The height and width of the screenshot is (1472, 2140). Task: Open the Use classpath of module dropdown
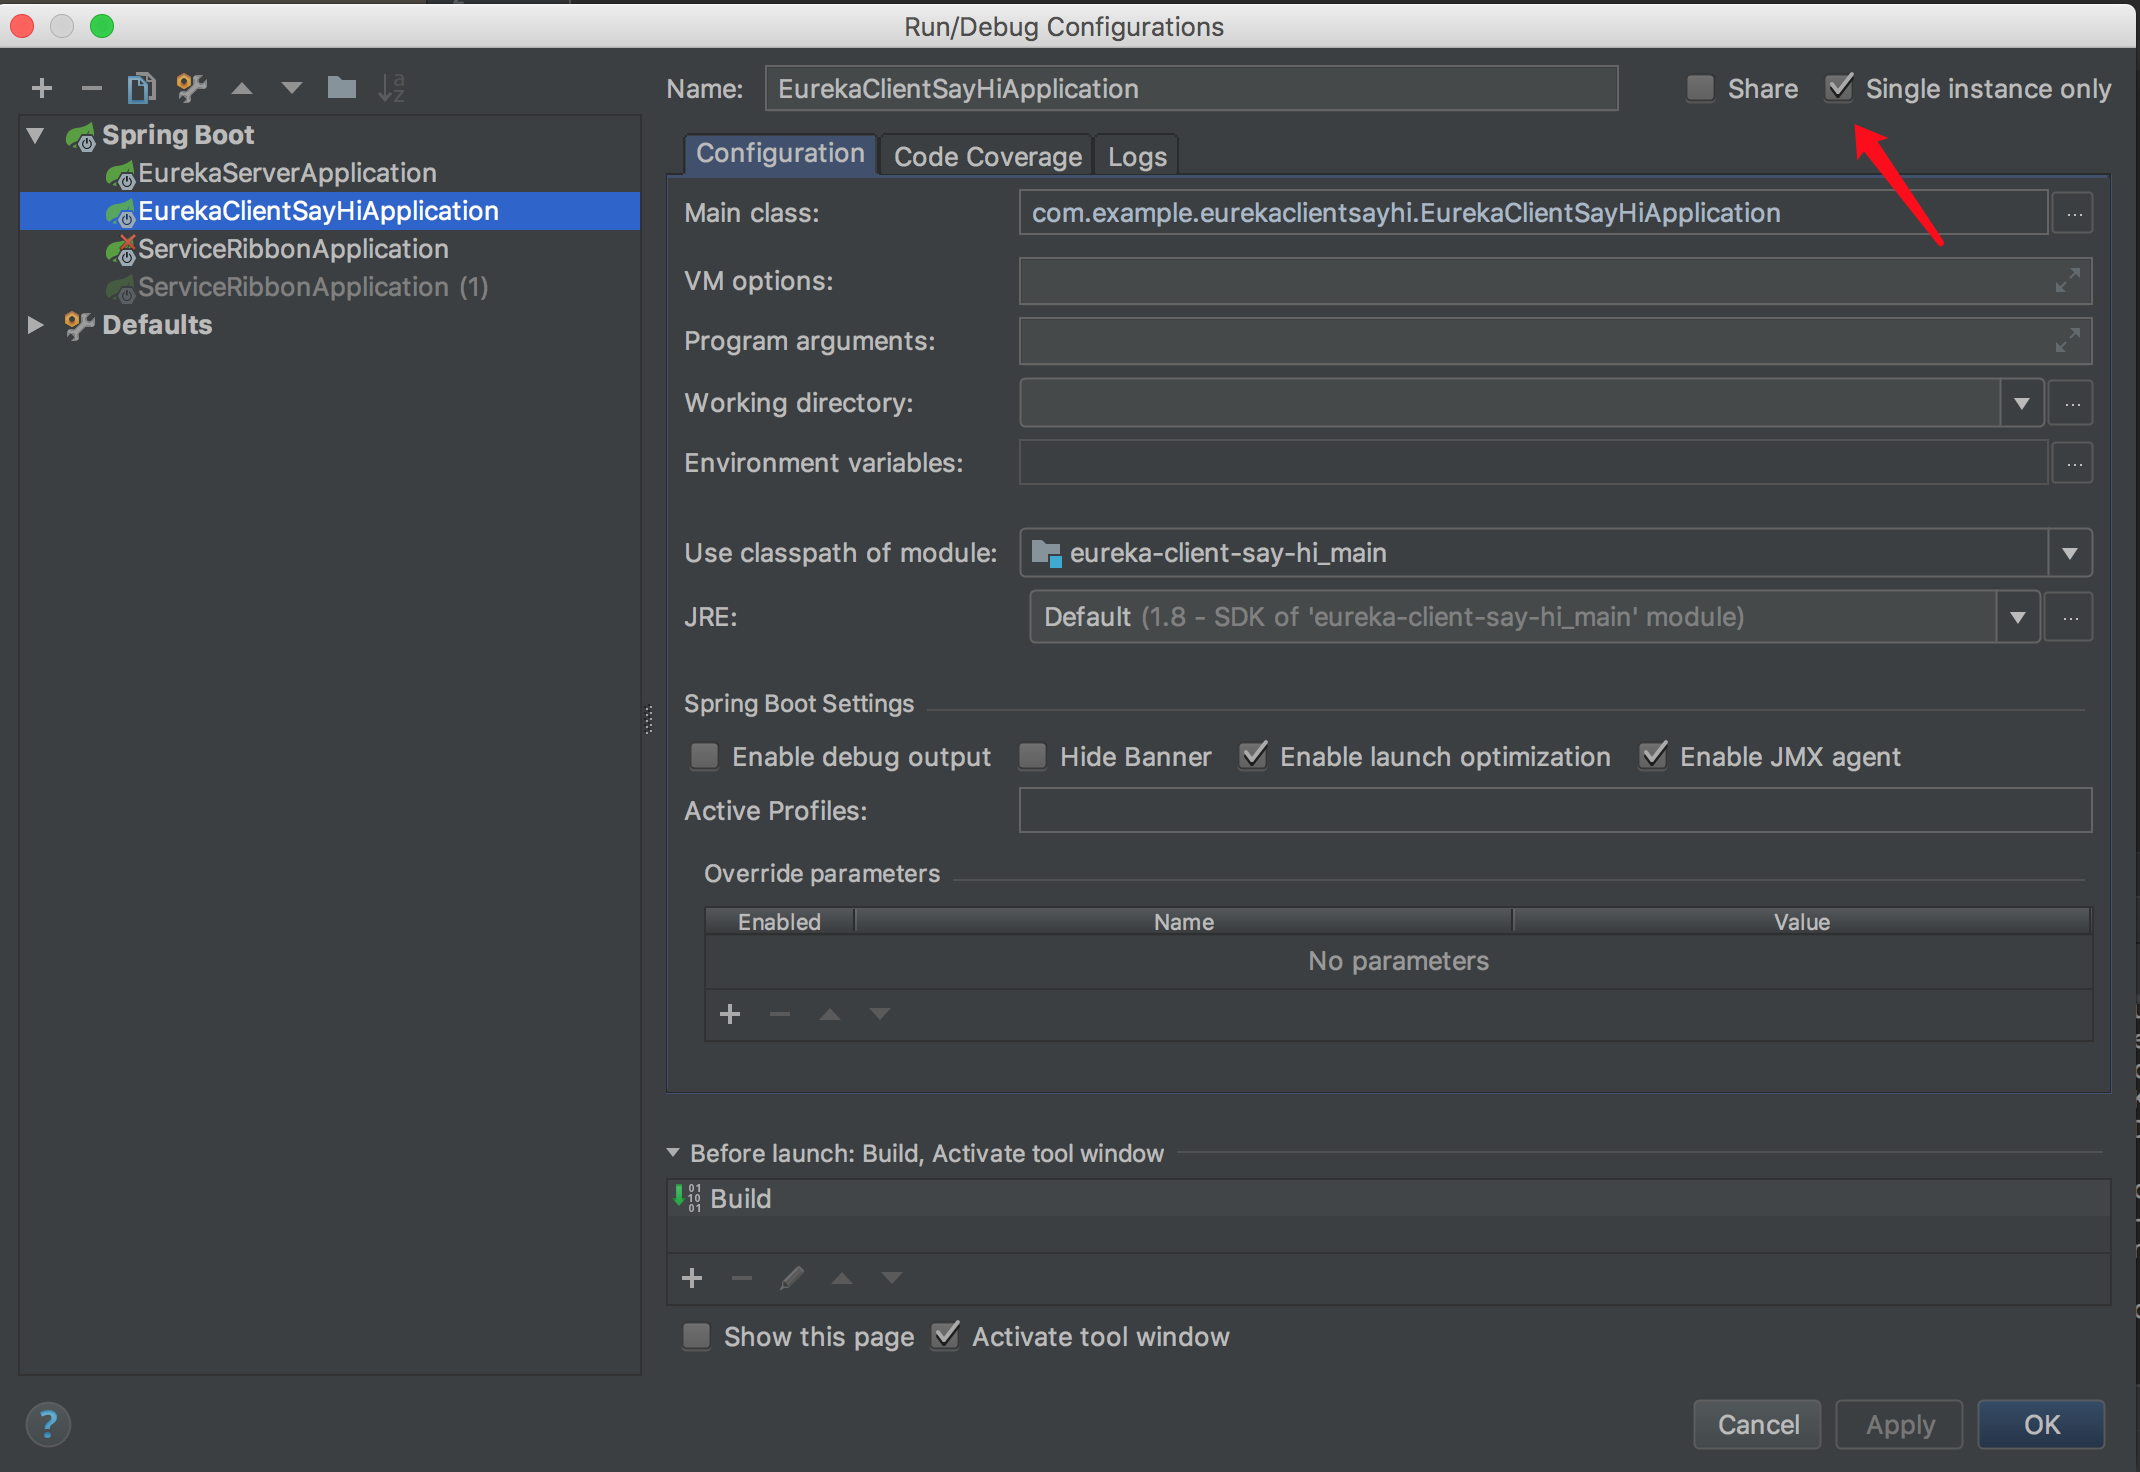[x=2069, y=553]
